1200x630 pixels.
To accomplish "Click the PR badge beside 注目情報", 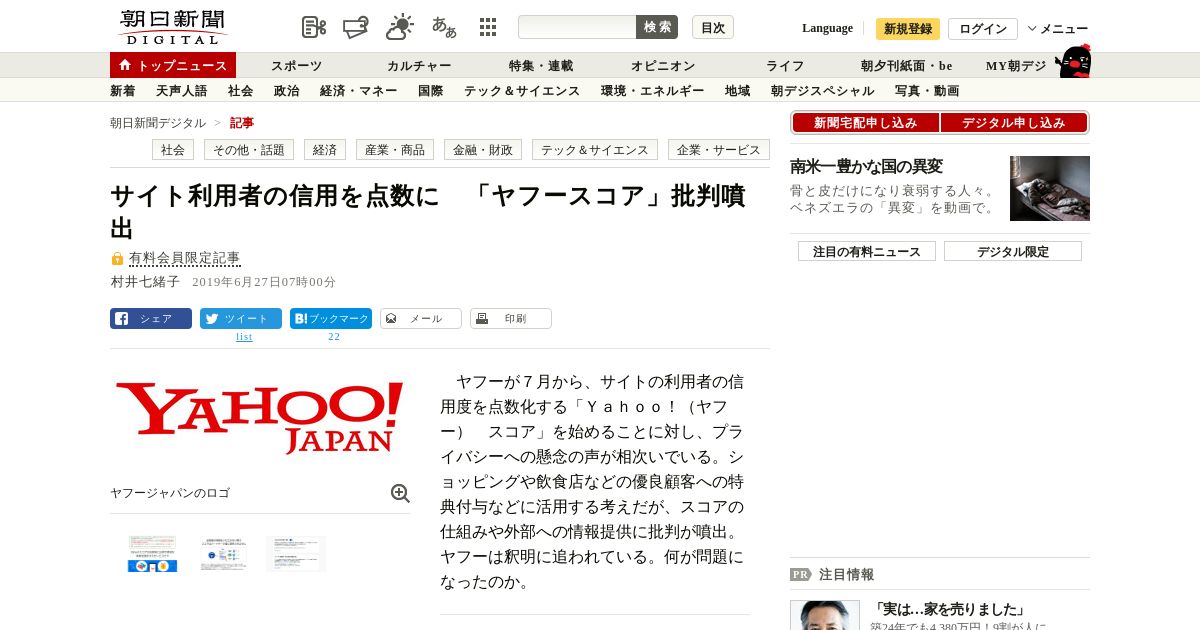I will (800, 574).
